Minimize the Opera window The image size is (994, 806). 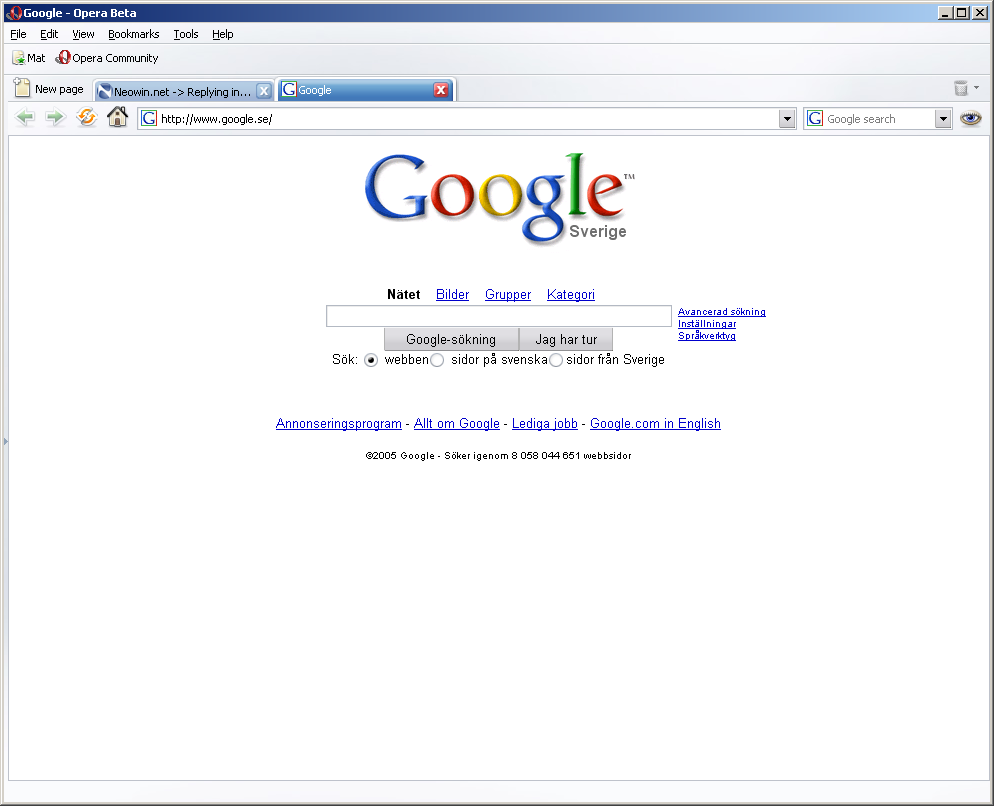click(x=945, y=13)
